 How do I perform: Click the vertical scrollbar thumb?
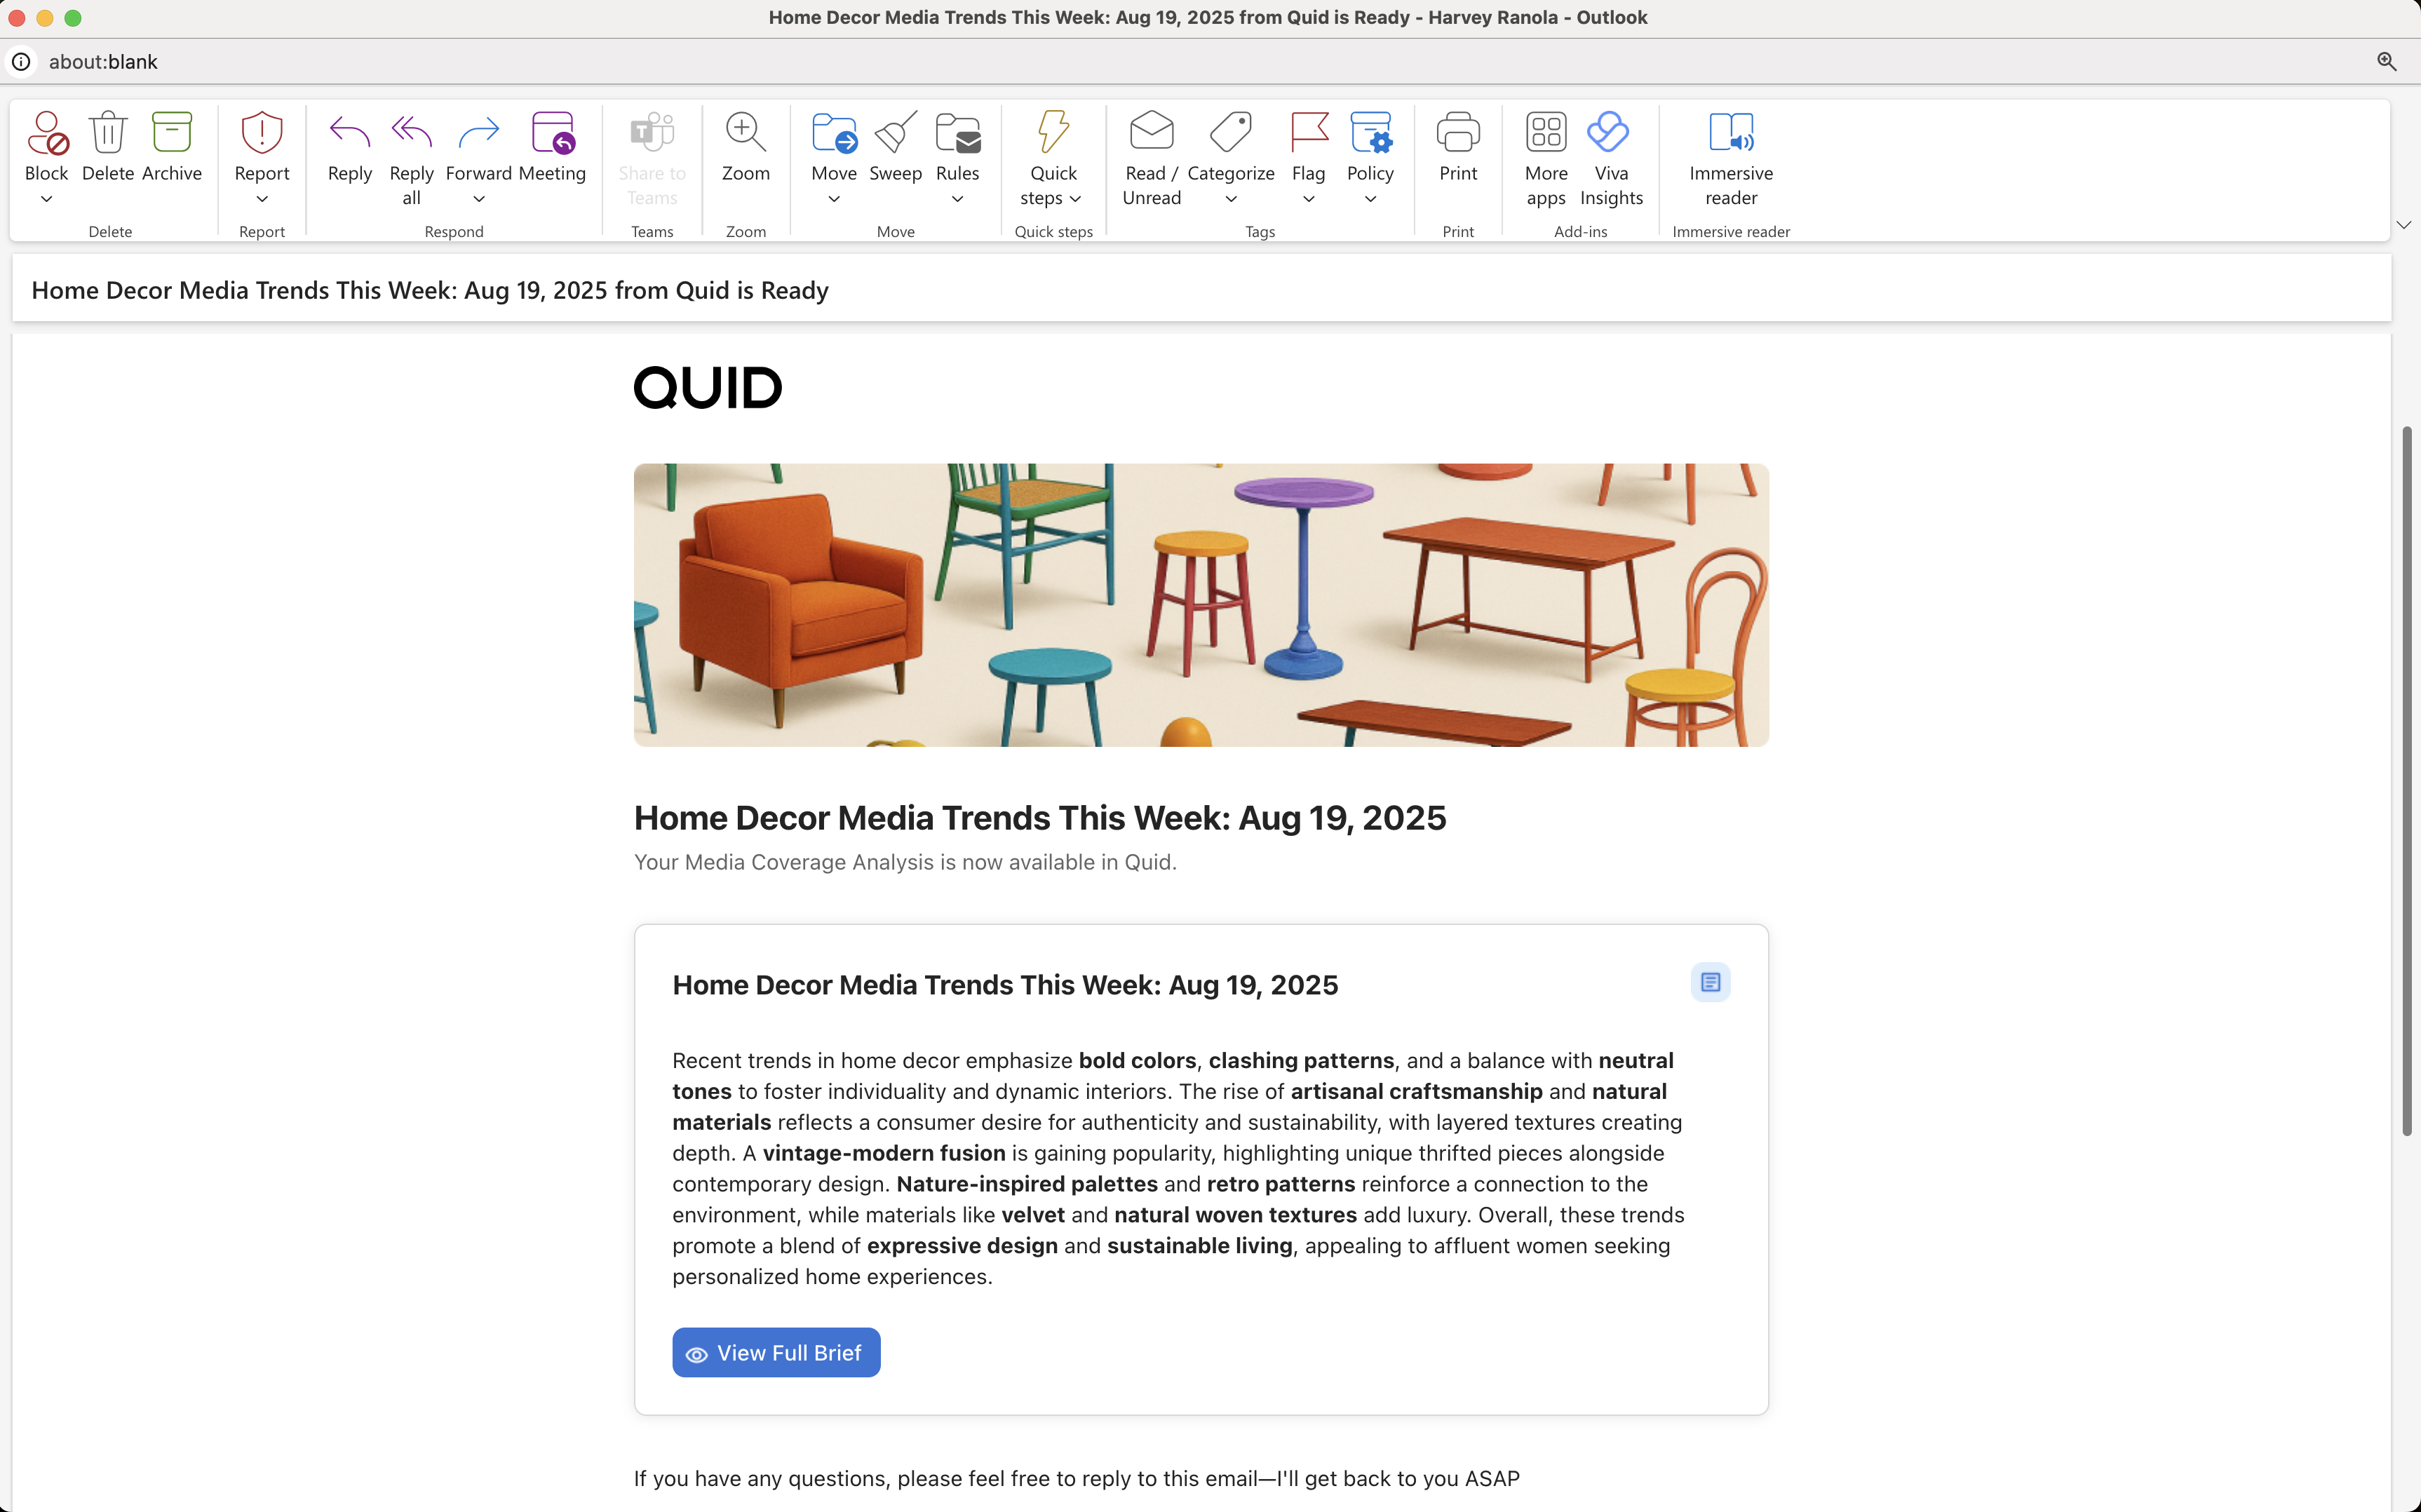coord(2406,780)
